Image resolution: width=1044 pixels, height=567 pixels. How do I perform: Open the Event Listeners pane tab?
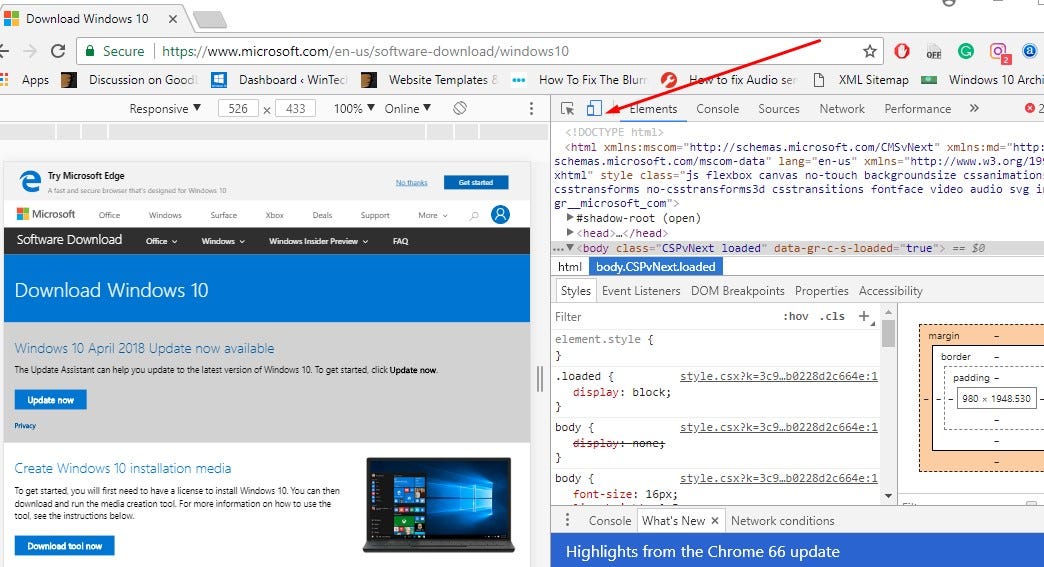coord(641,291)
